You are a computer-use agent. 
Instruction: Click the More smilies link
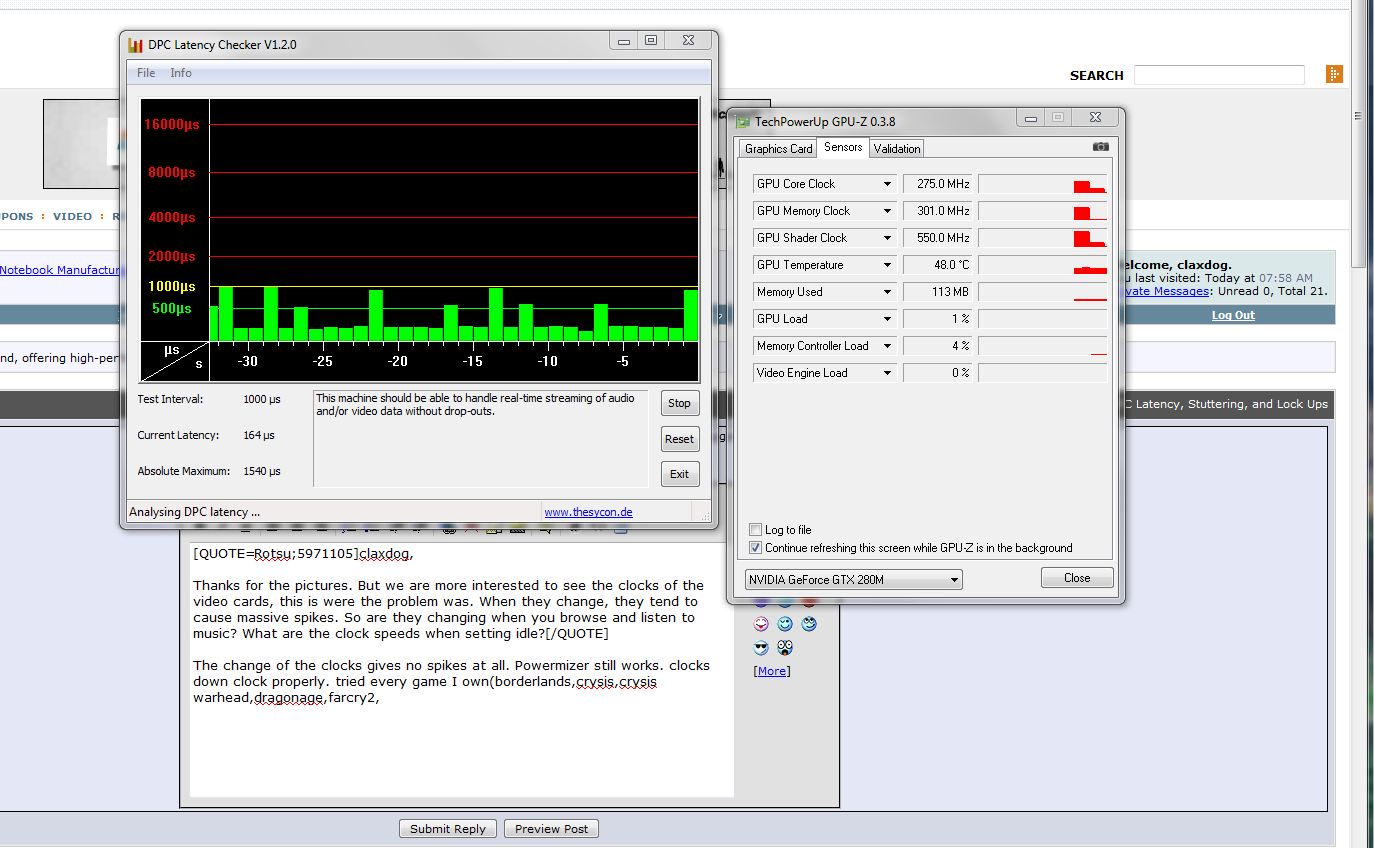coord(772,671)
